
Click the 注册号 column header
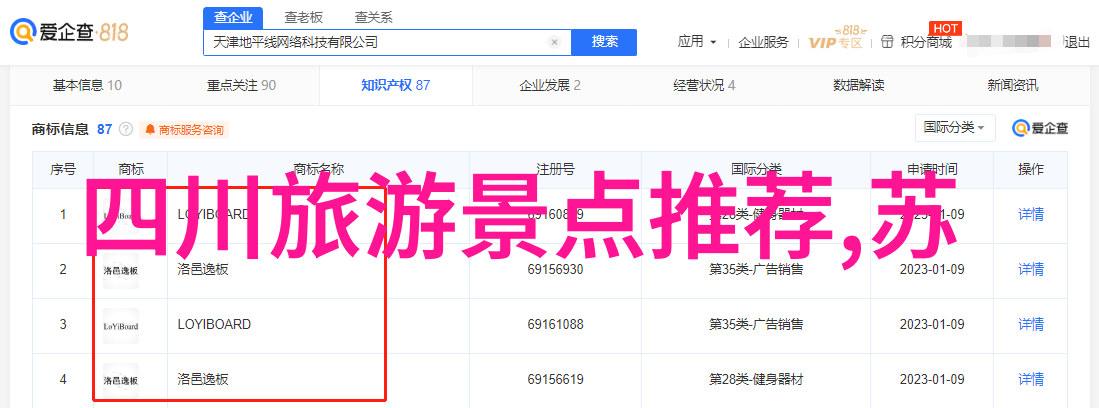(x=555, y=169)
